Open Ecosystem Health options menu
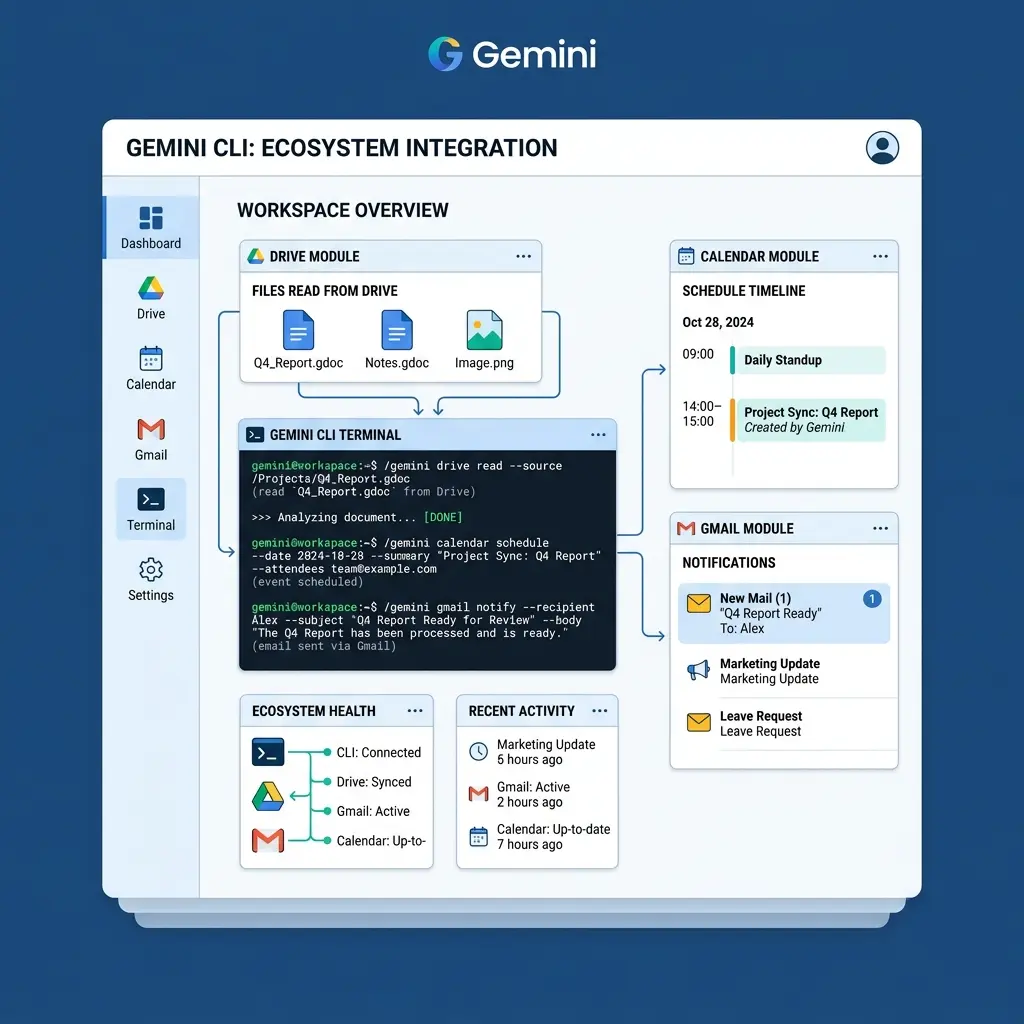 (x=415, y=711)
